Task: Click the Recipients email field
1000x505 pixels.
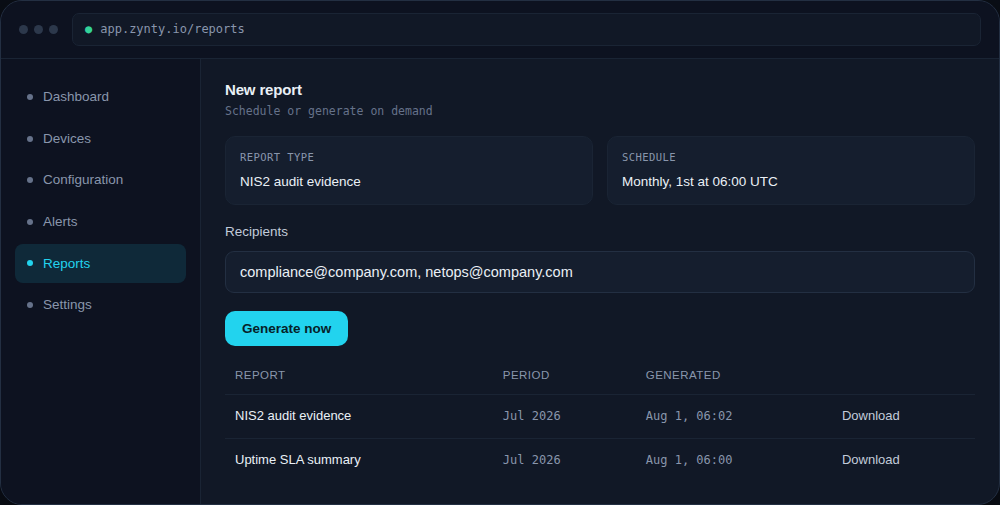Action: tap(599, 272)
